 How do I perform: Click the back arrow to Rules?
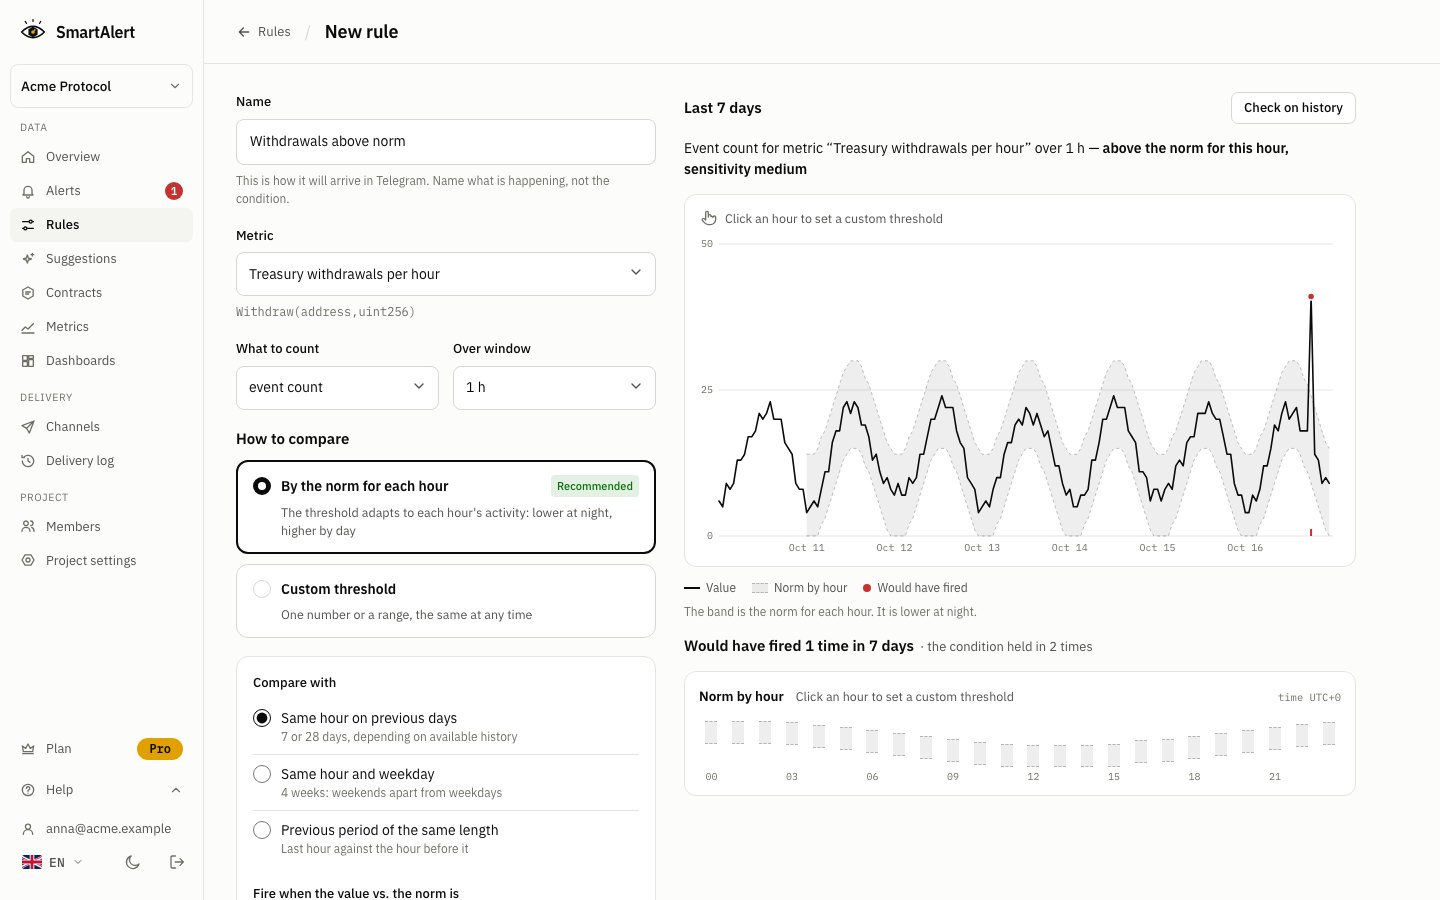pyautogui.click(x=243, y=32)
